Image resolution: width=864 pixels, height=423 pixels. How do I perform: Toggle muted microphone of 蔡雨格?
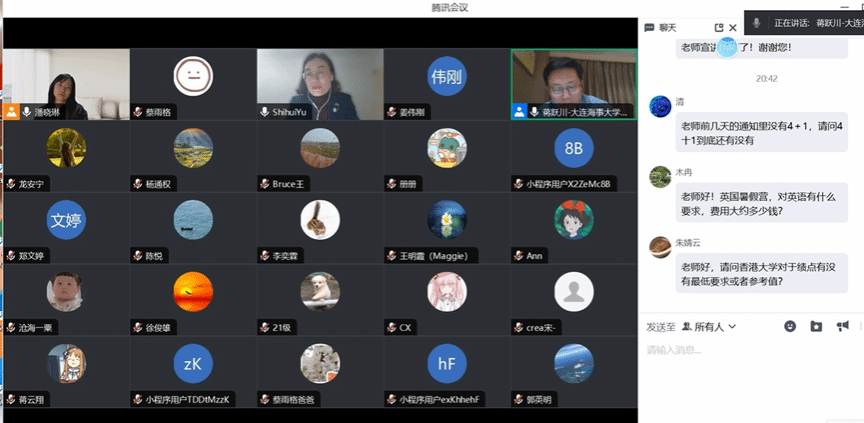138,112
